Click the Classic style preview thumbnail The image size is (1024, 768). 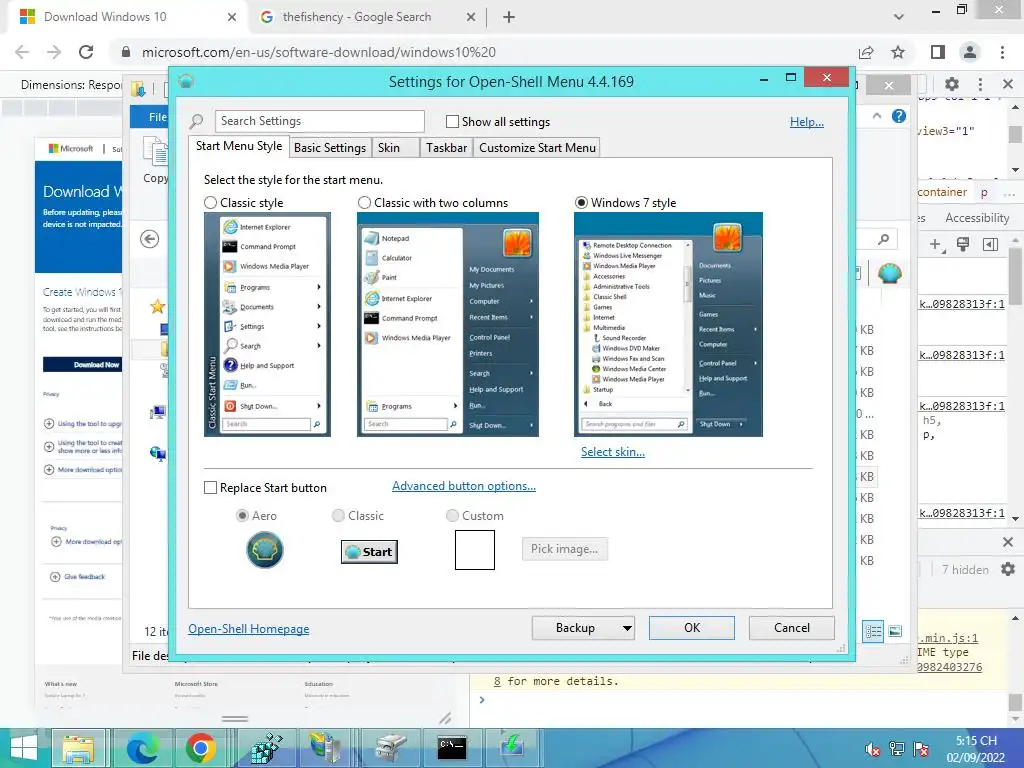click(x=267, y=325)
